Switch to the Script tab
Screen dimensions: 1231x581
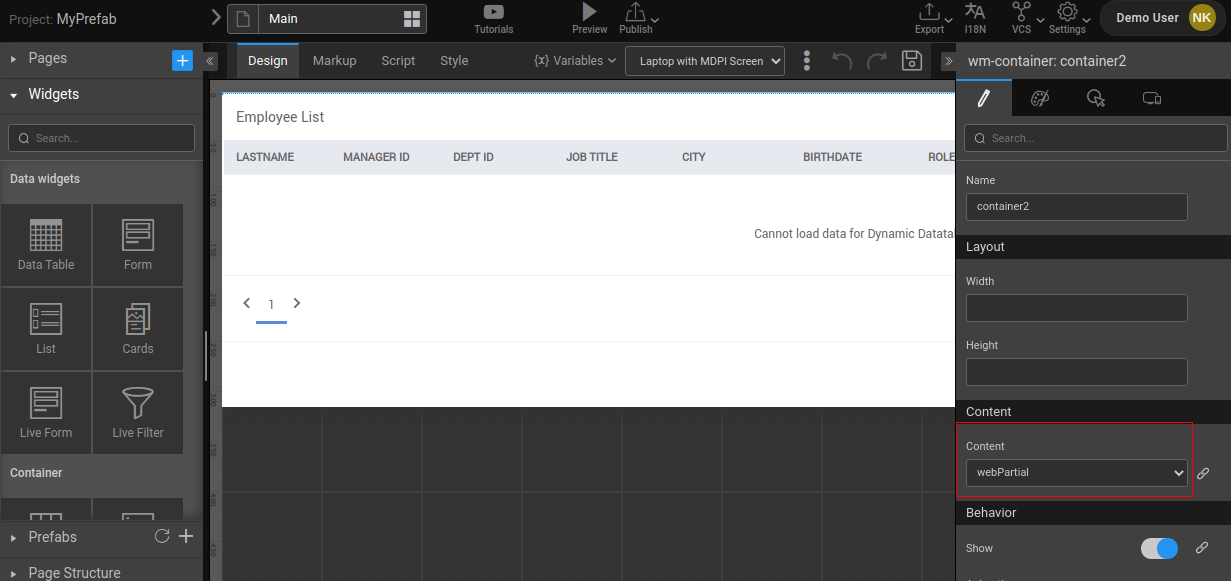point(397,60)
